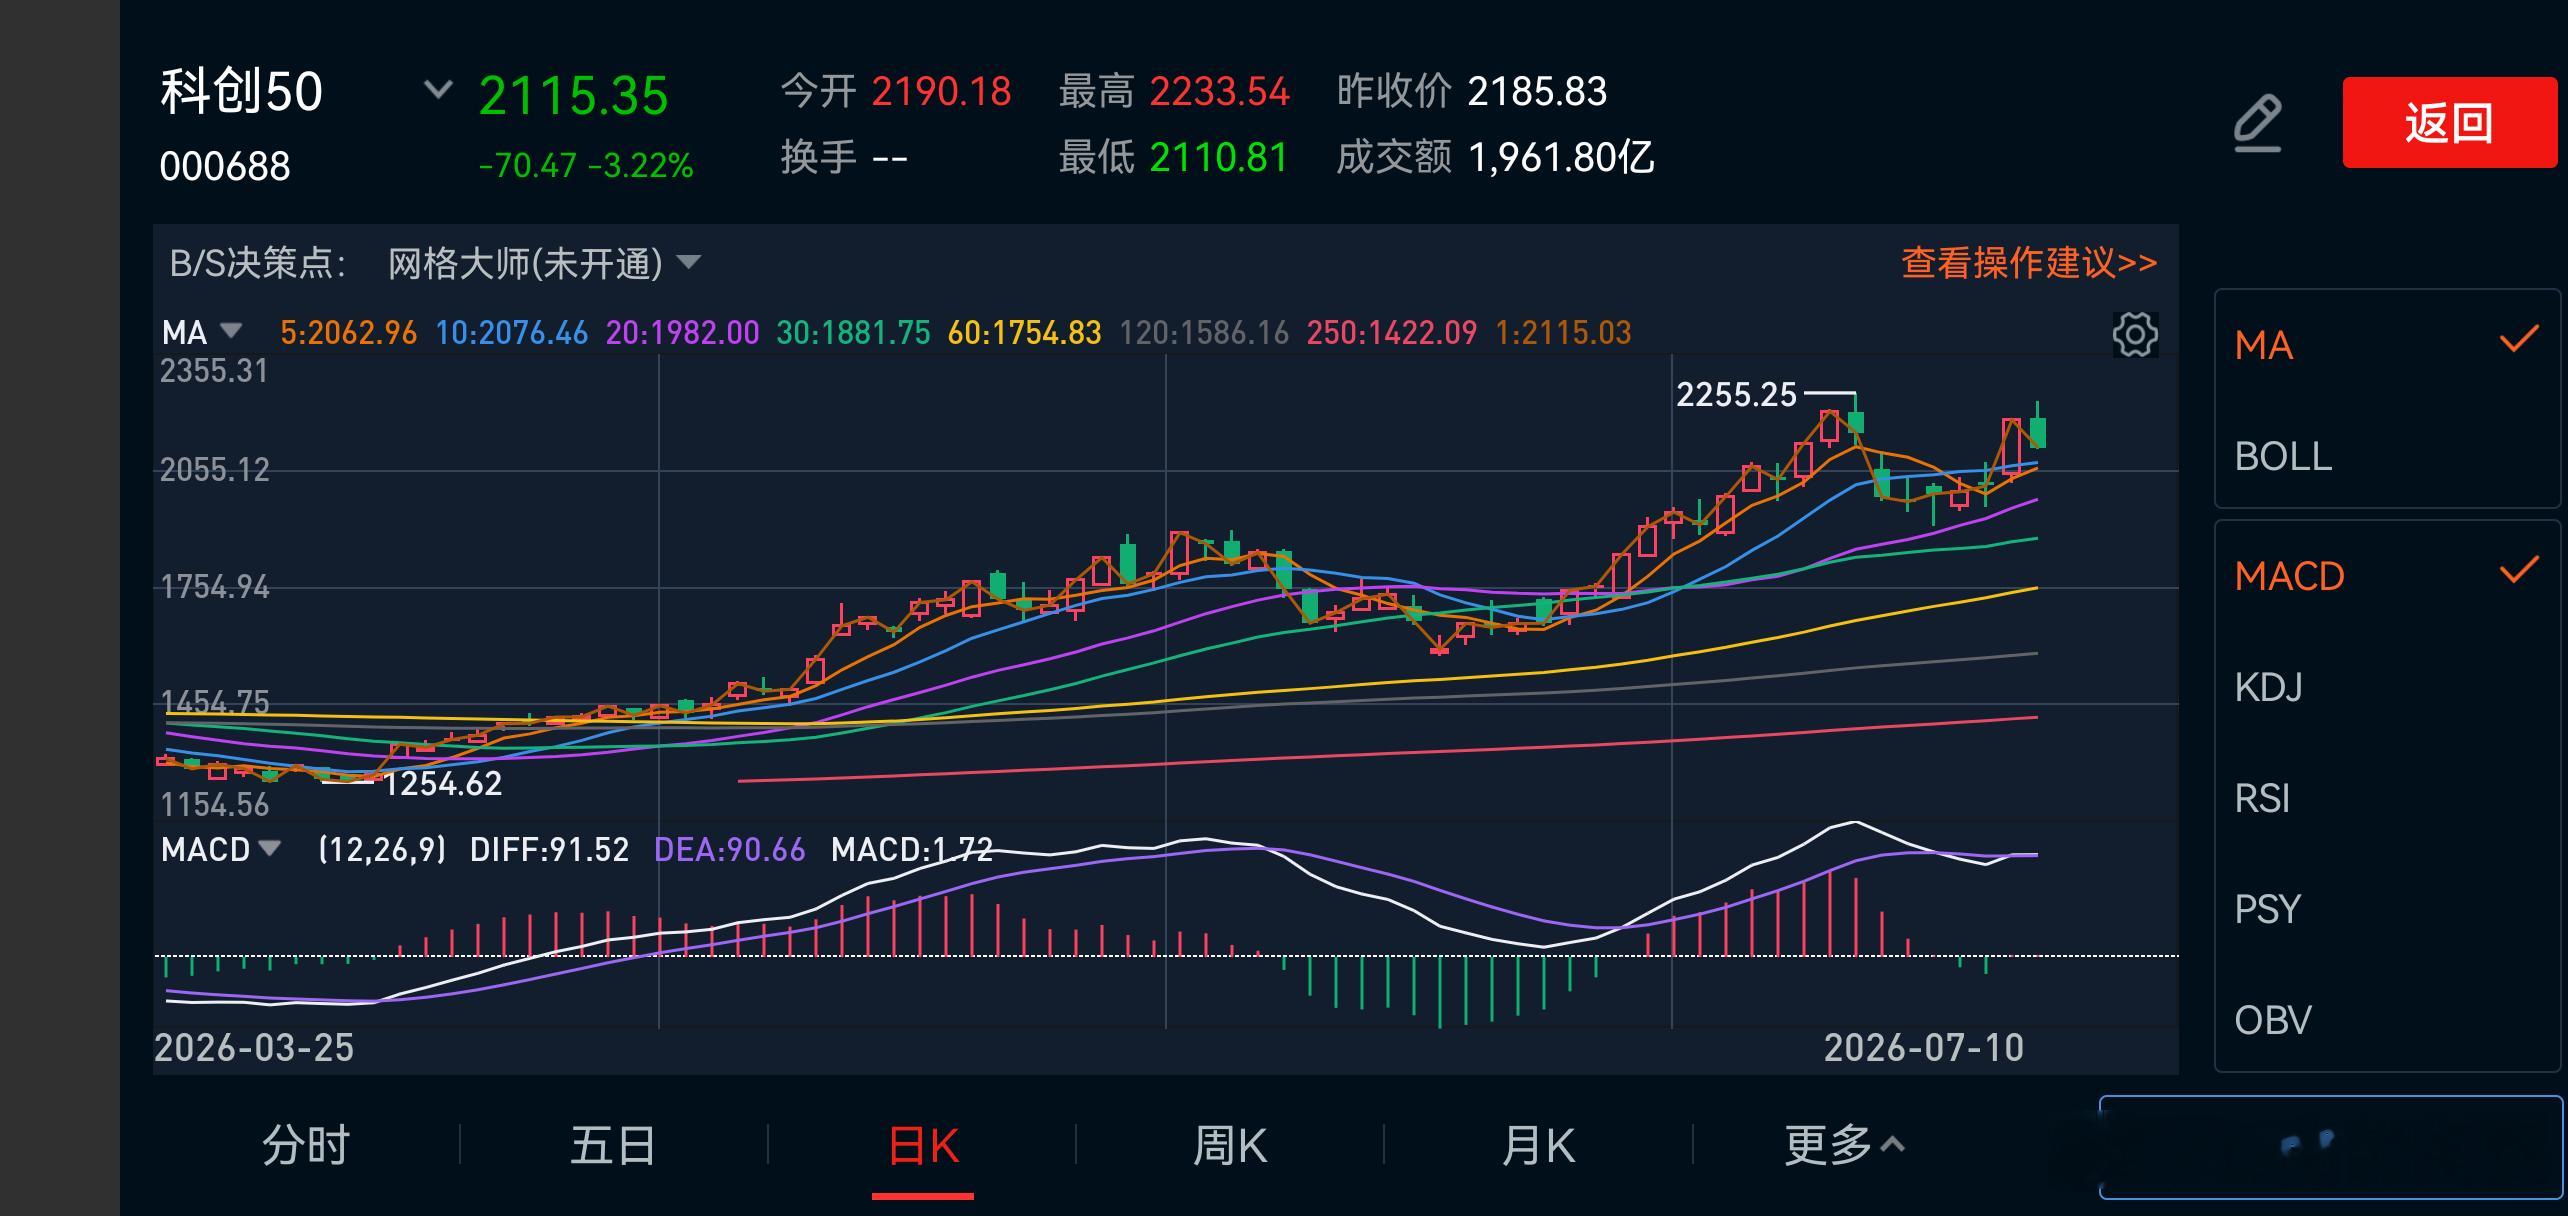Click the 昨收价 value 2185.83
Viewport: 2568px width, 1216px height.
click(x=1537, y=91)
